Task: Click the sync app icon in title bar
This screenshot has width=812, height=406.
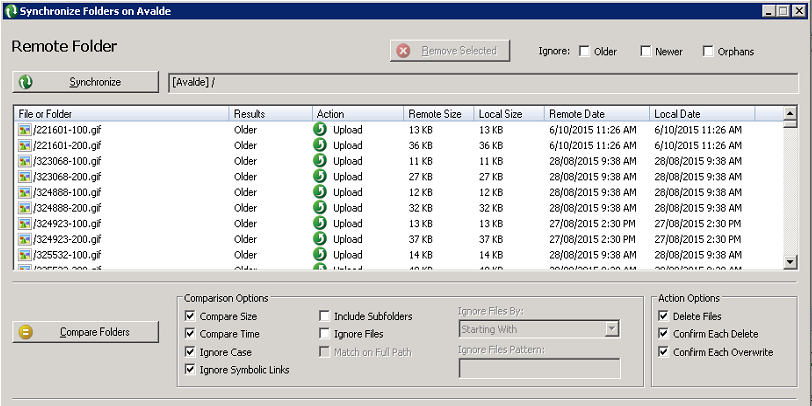Action: 11,11
